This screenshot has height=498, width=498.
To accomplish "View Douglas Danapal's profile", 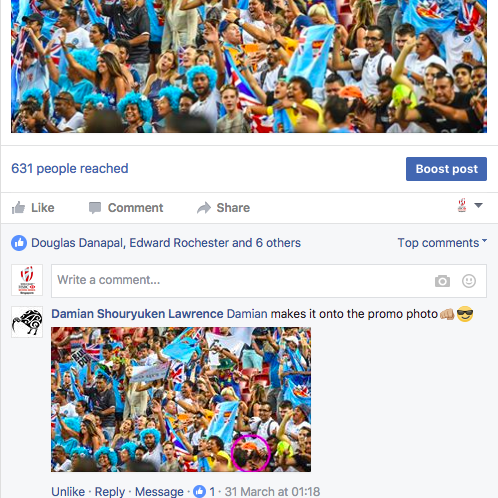I will point(77,243).
